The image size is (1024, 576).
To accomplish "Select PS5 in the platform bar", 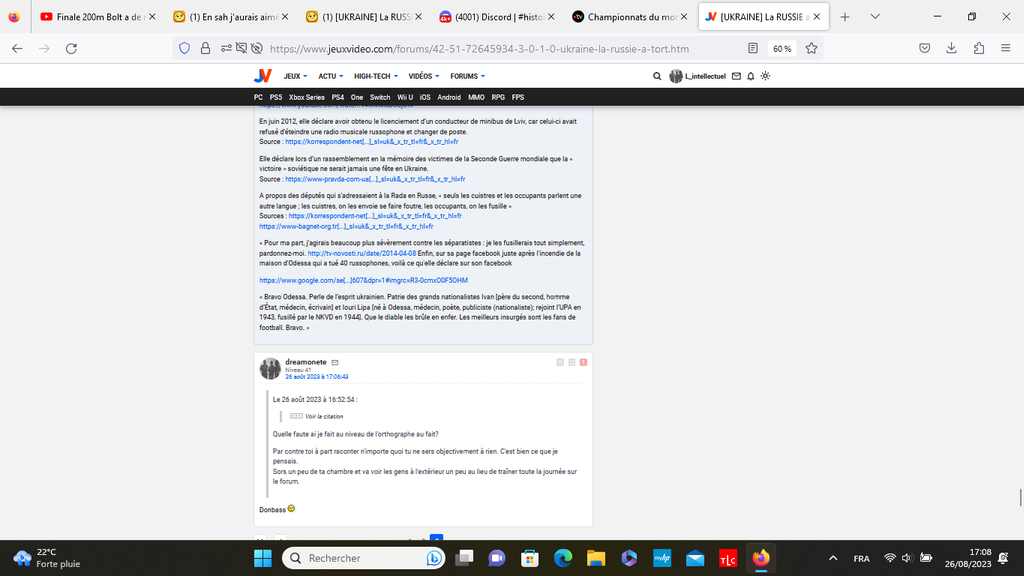I will tap(275, 97).
